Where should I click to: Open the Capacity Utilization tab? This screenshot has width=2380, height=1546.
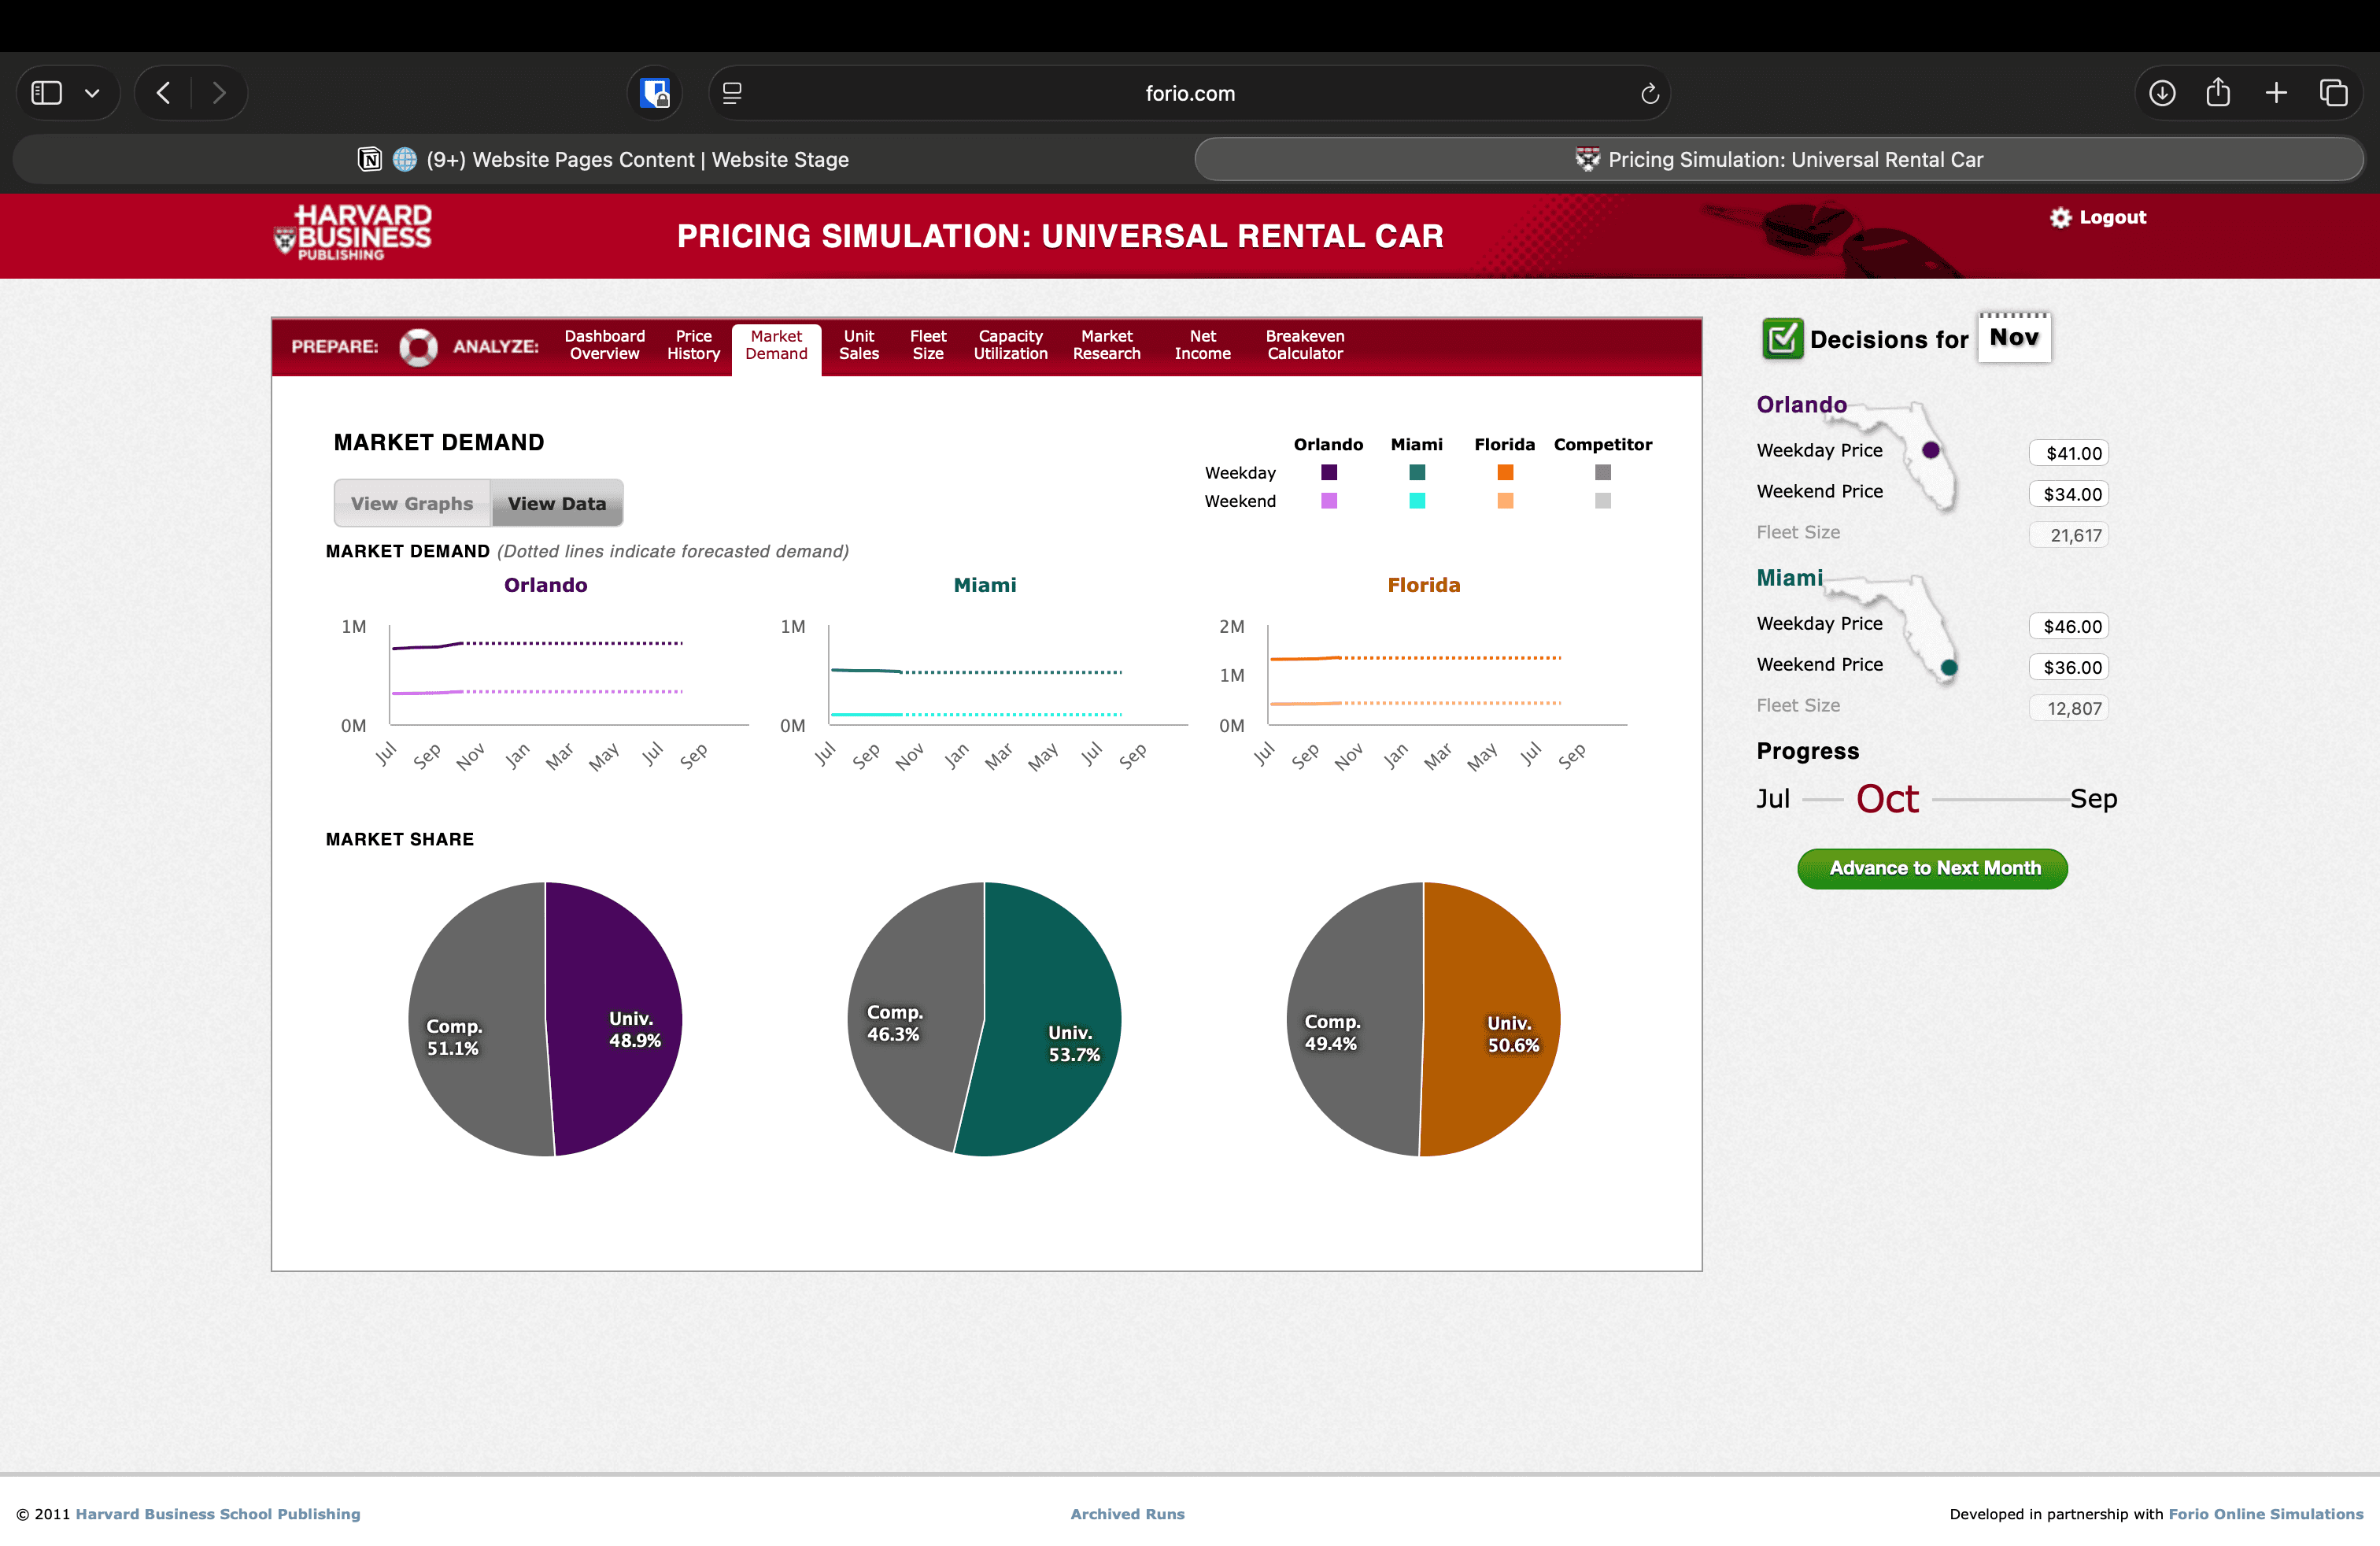1010,345
